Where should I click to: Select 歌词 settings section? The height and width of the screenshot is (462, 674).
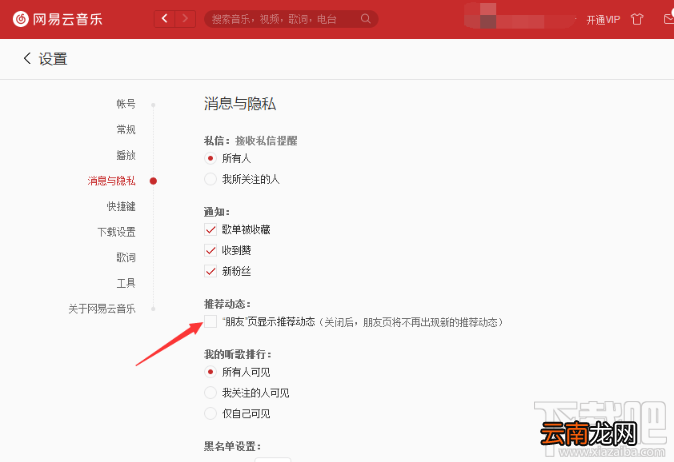126,257
